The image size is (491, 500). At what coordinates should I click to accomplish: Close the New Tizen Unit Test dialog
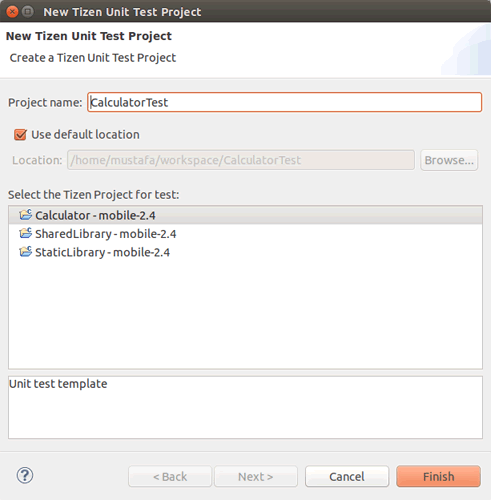tap(12, 12)
